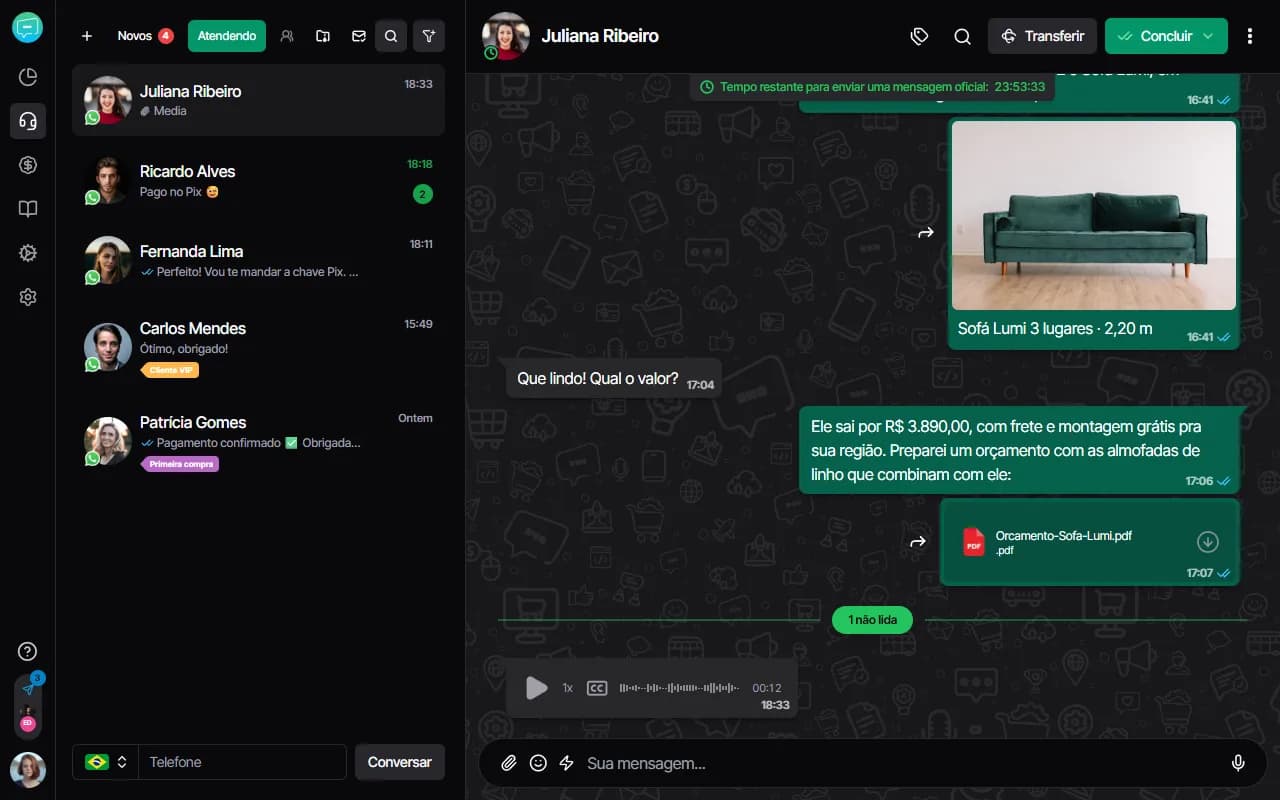
Task: Search conversations with the list magnifier icon
Action: click(391, 36)
